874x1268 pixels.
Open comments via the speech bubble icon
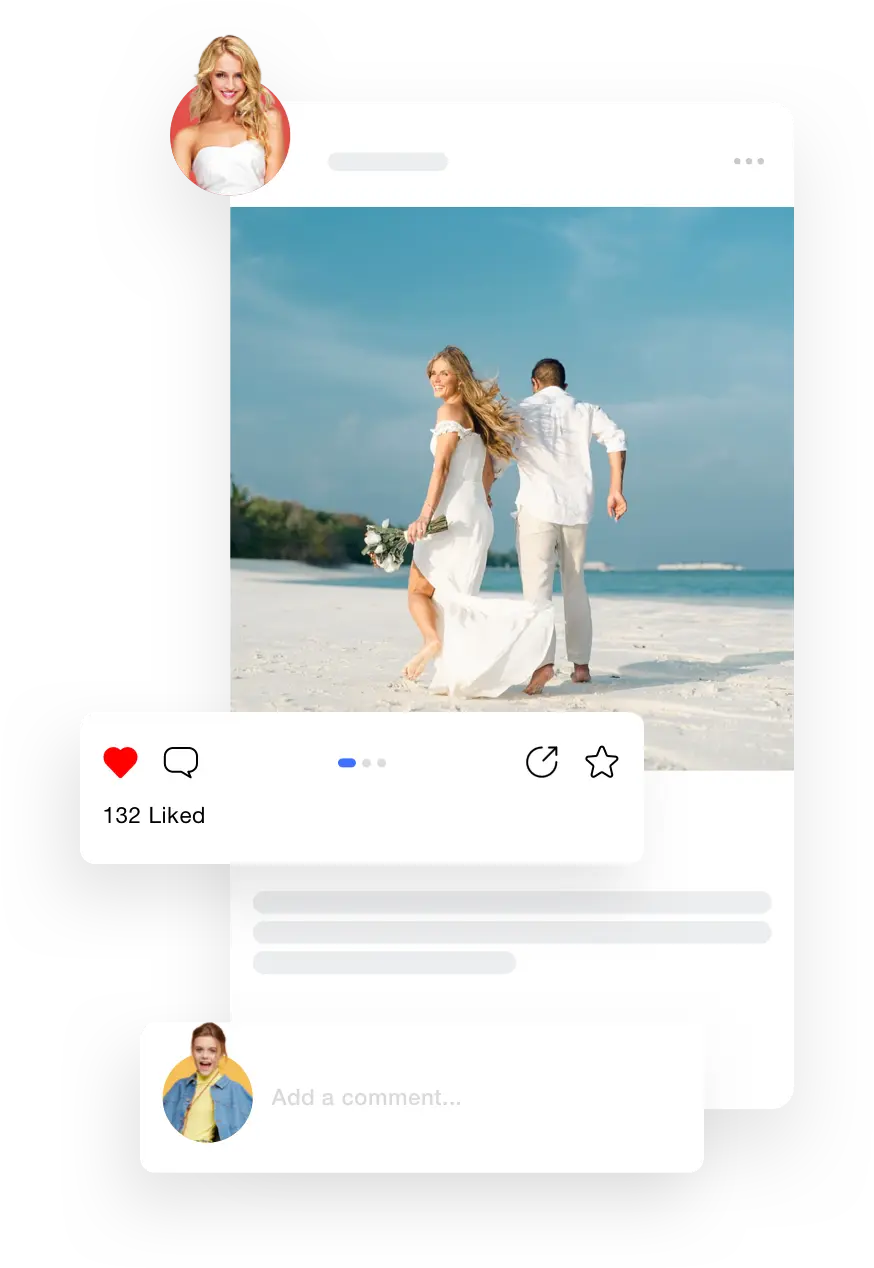pyautogui.click(x=181, y=762)
